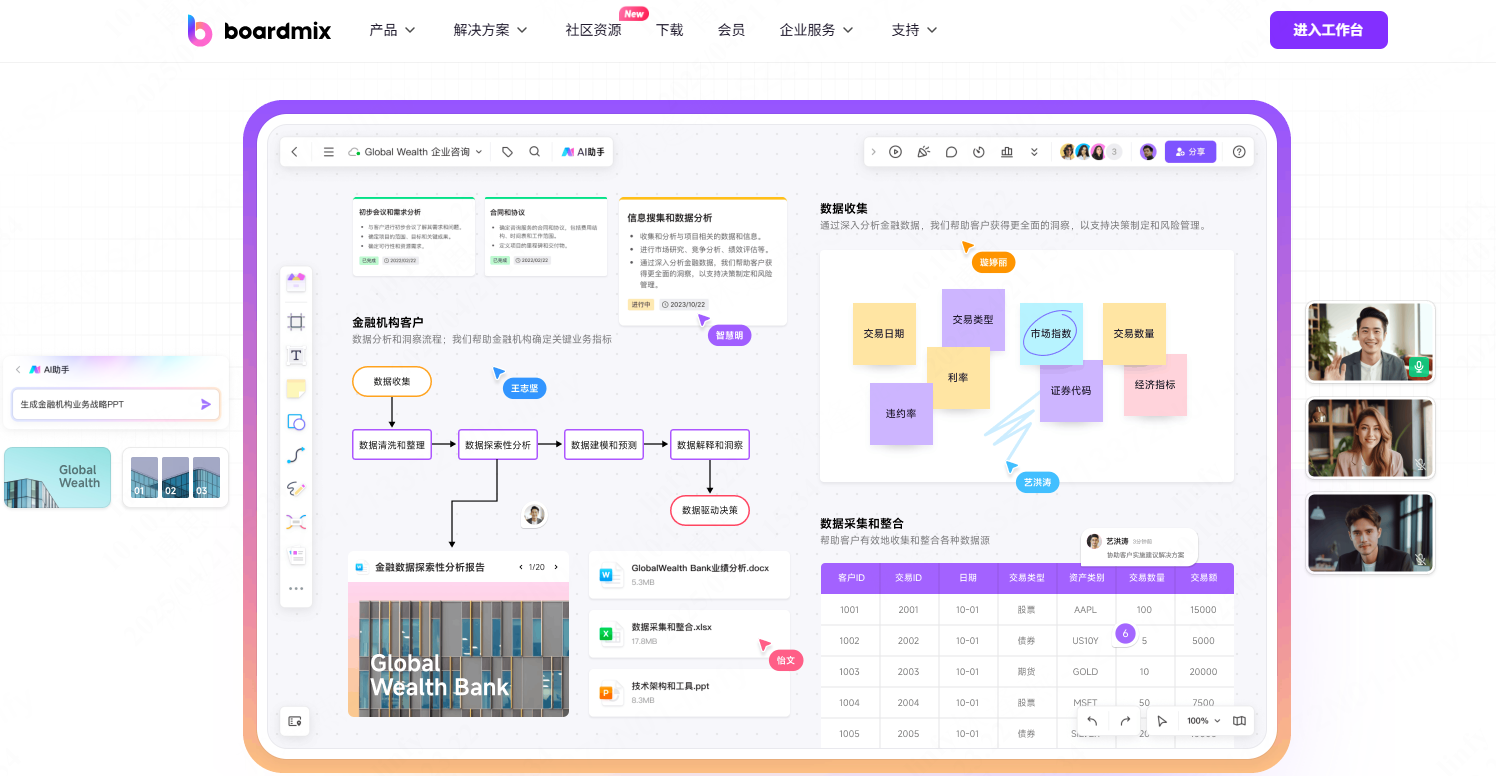Expand the 支持 dropdown menu
The width and height of the screenshot is (1496, 776).
(914, 30)
